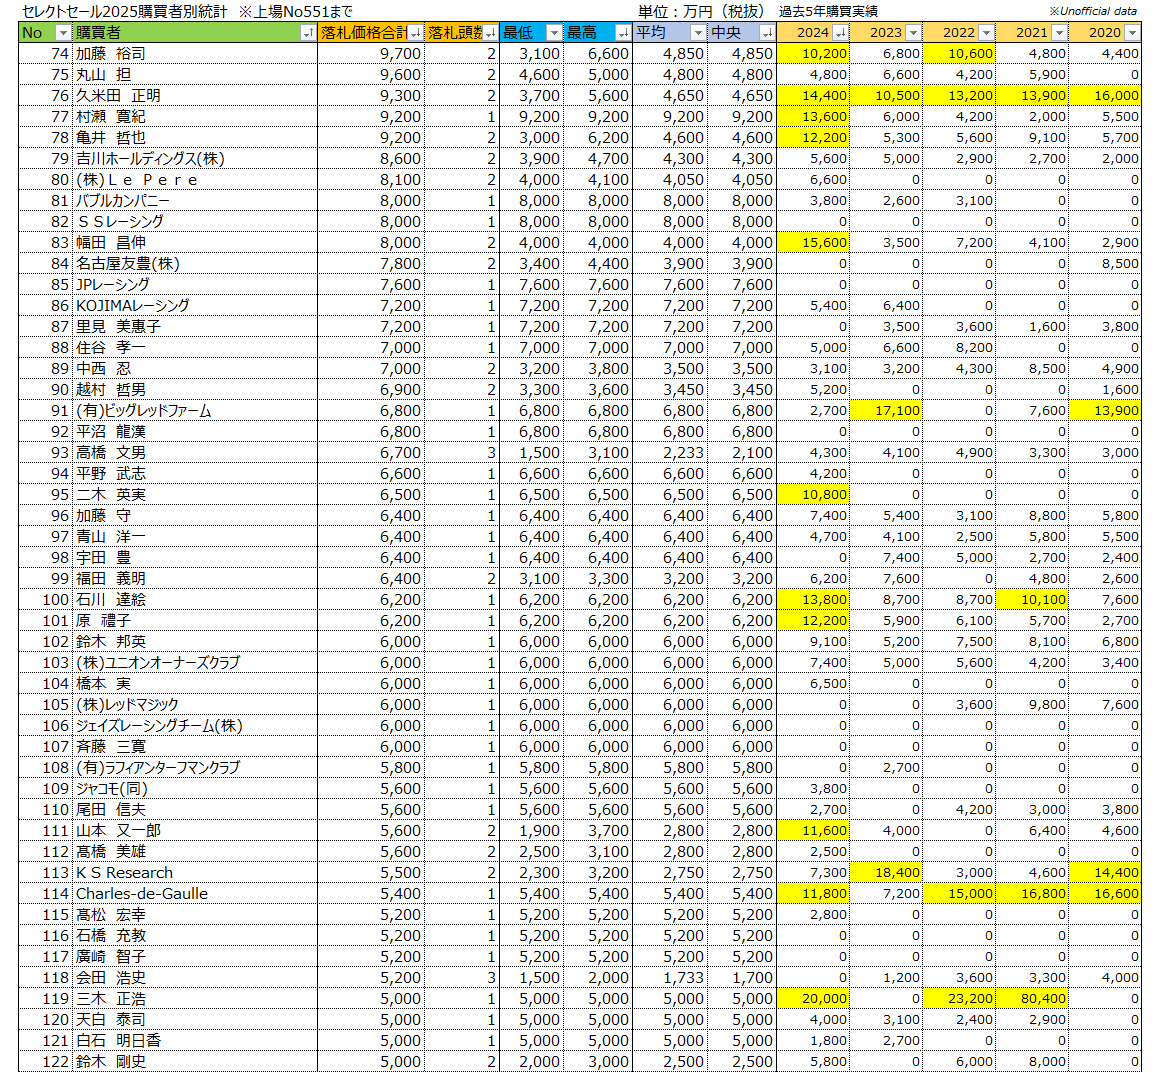Open the 落札頭数 column filter dropdown
The width and height of the screenshot is (1160, 1072).
click(490, 33)
